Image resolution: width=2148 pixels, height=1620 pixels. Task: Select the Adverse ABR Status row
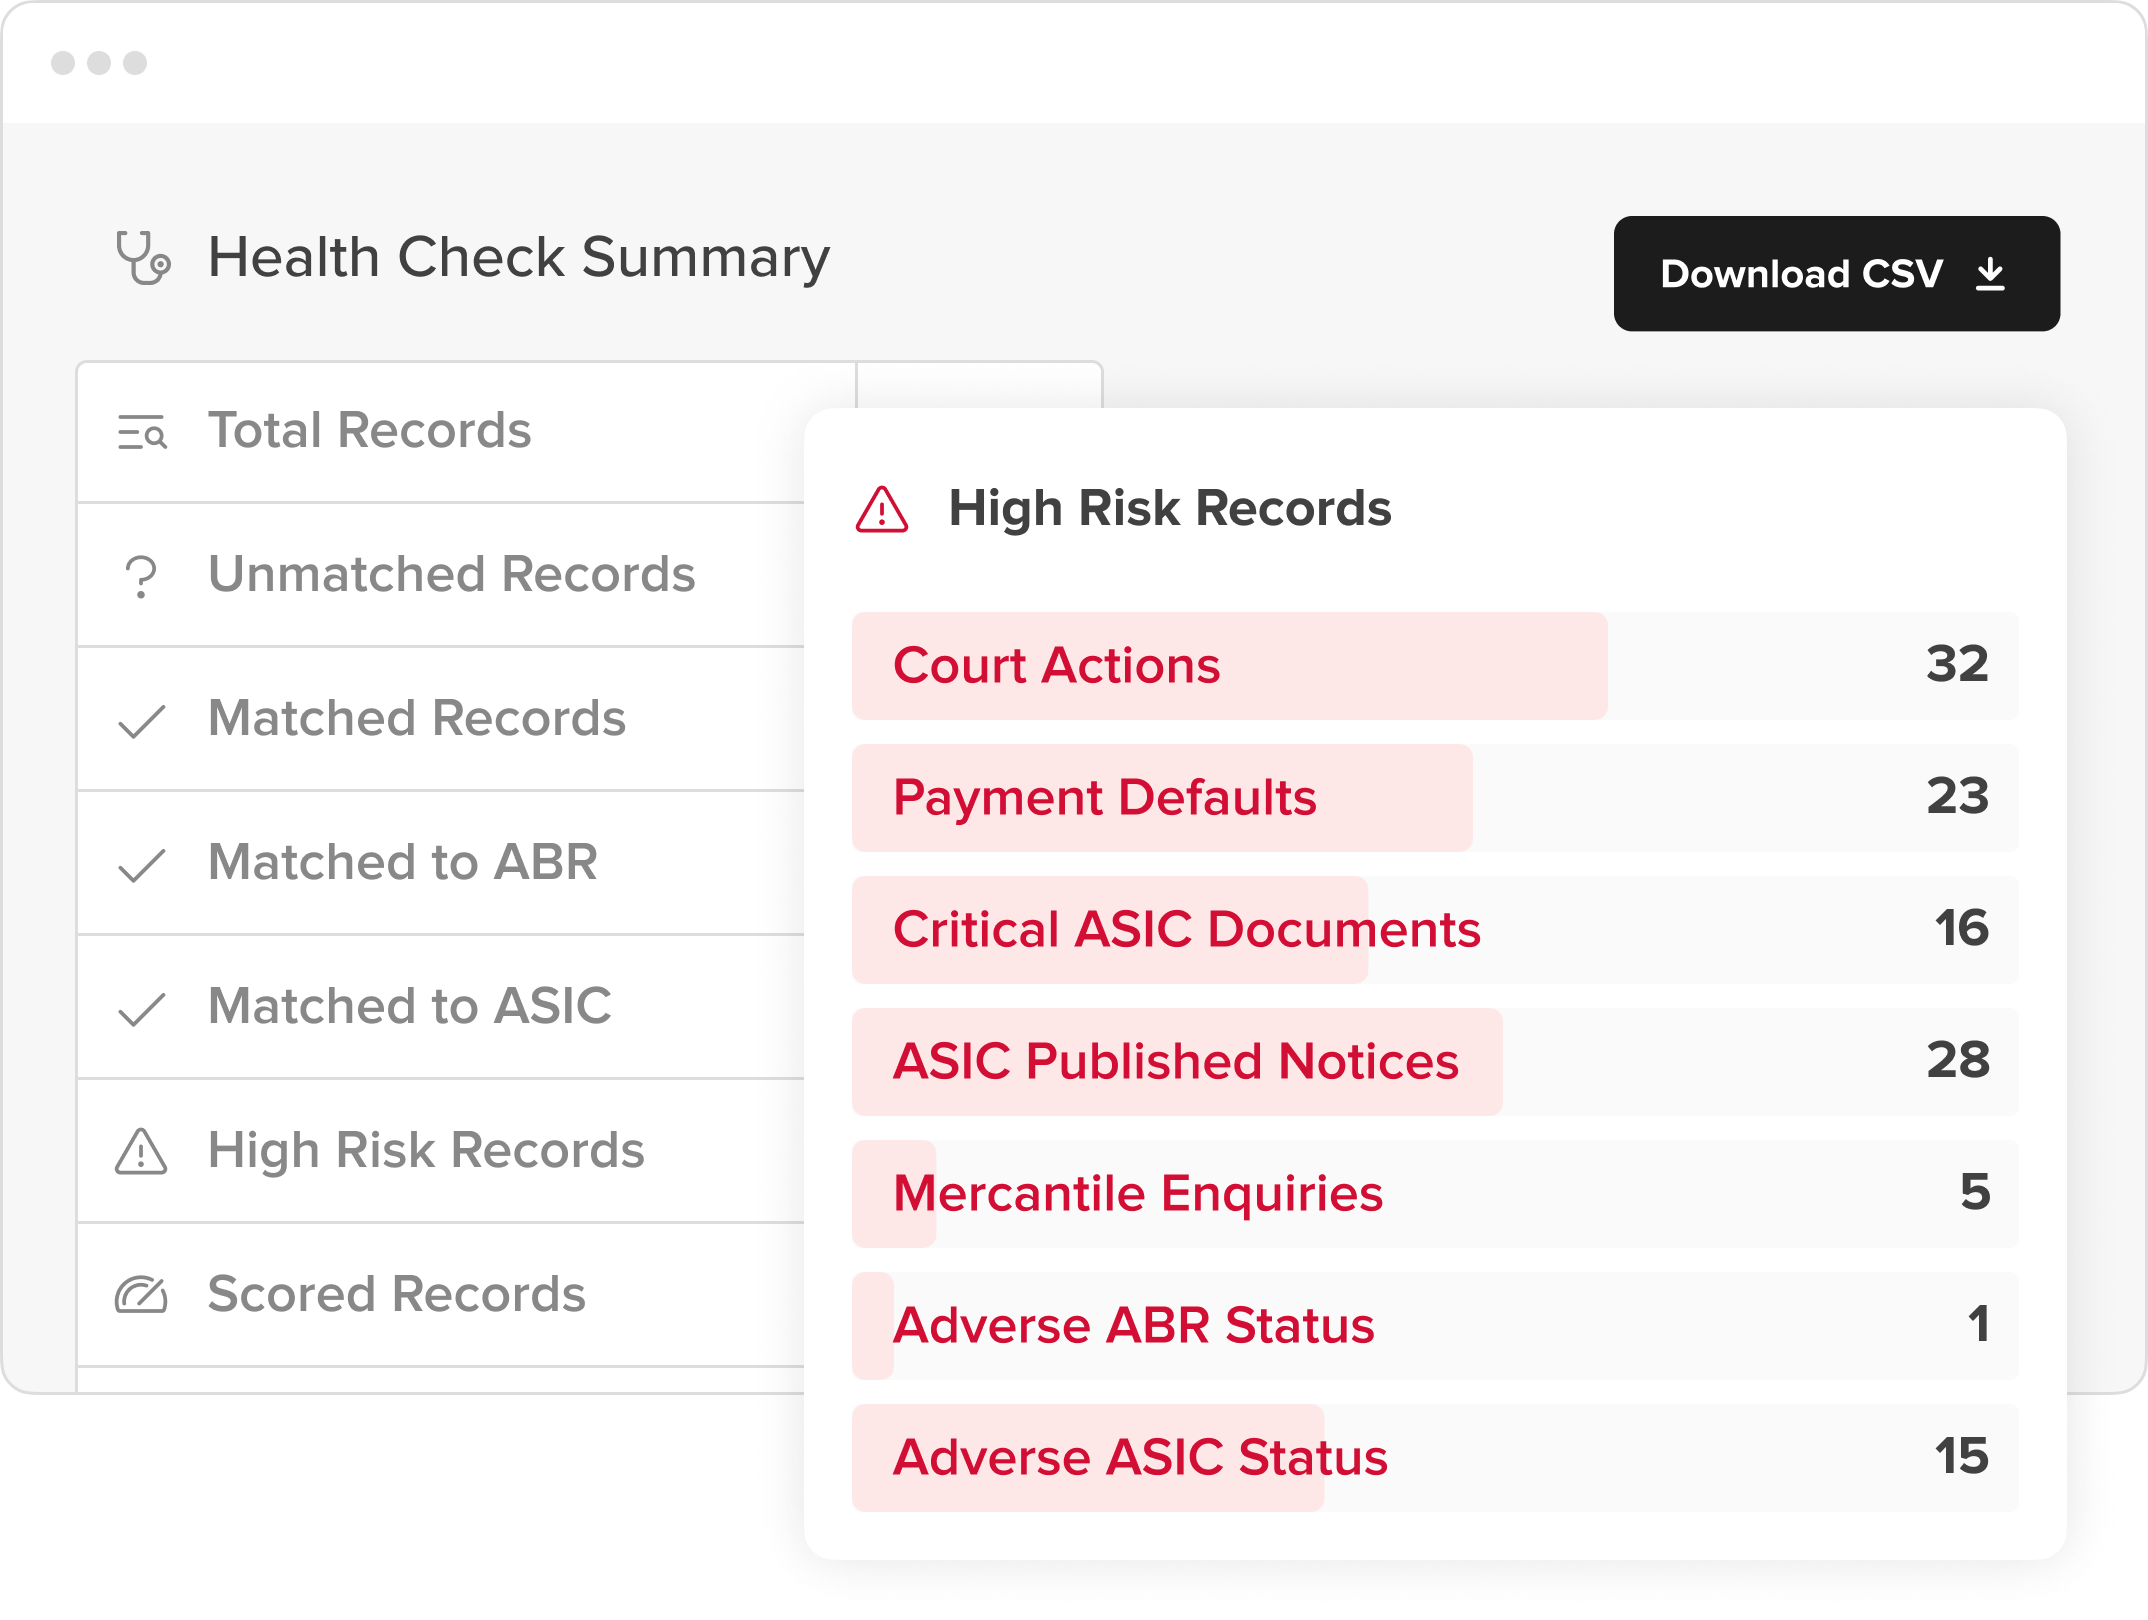pyautogui.click(x=1435, y=1326)
